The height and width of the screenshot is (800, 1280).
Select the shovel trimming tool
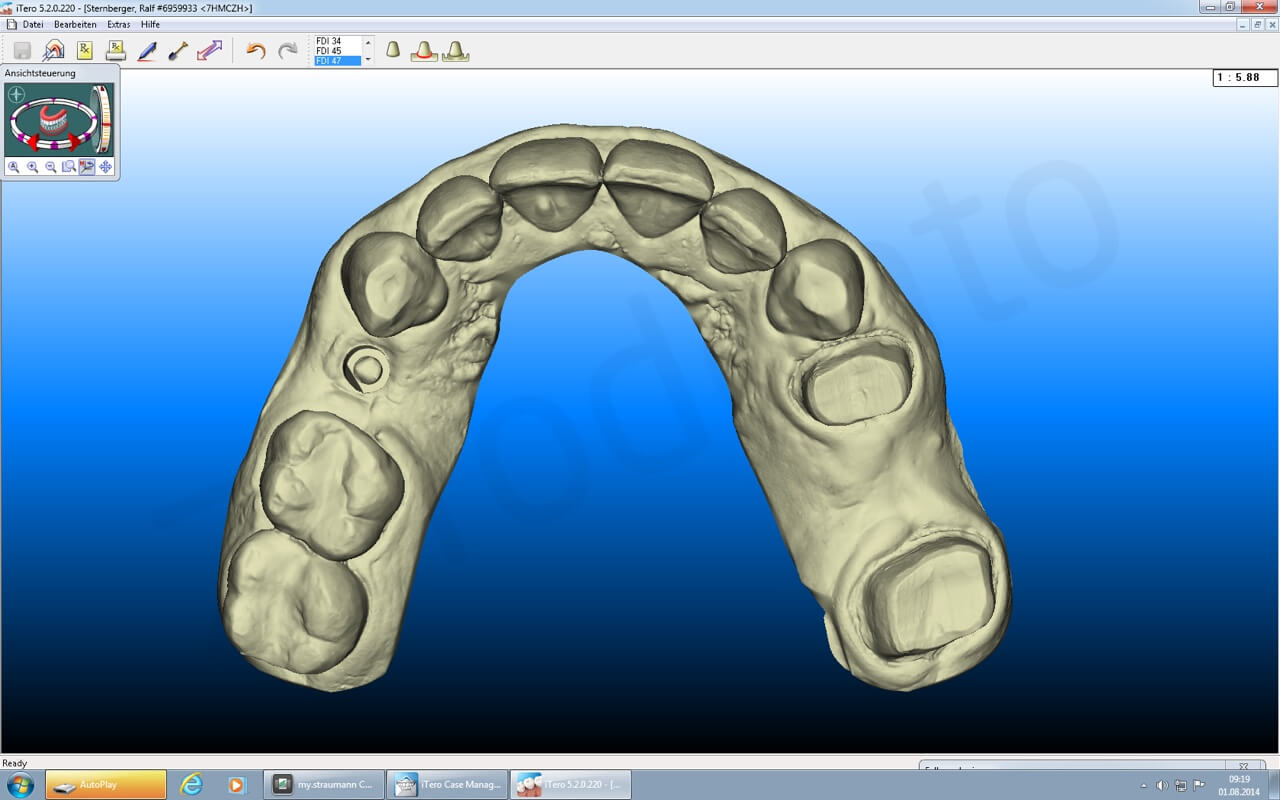(x=178, y=50)
